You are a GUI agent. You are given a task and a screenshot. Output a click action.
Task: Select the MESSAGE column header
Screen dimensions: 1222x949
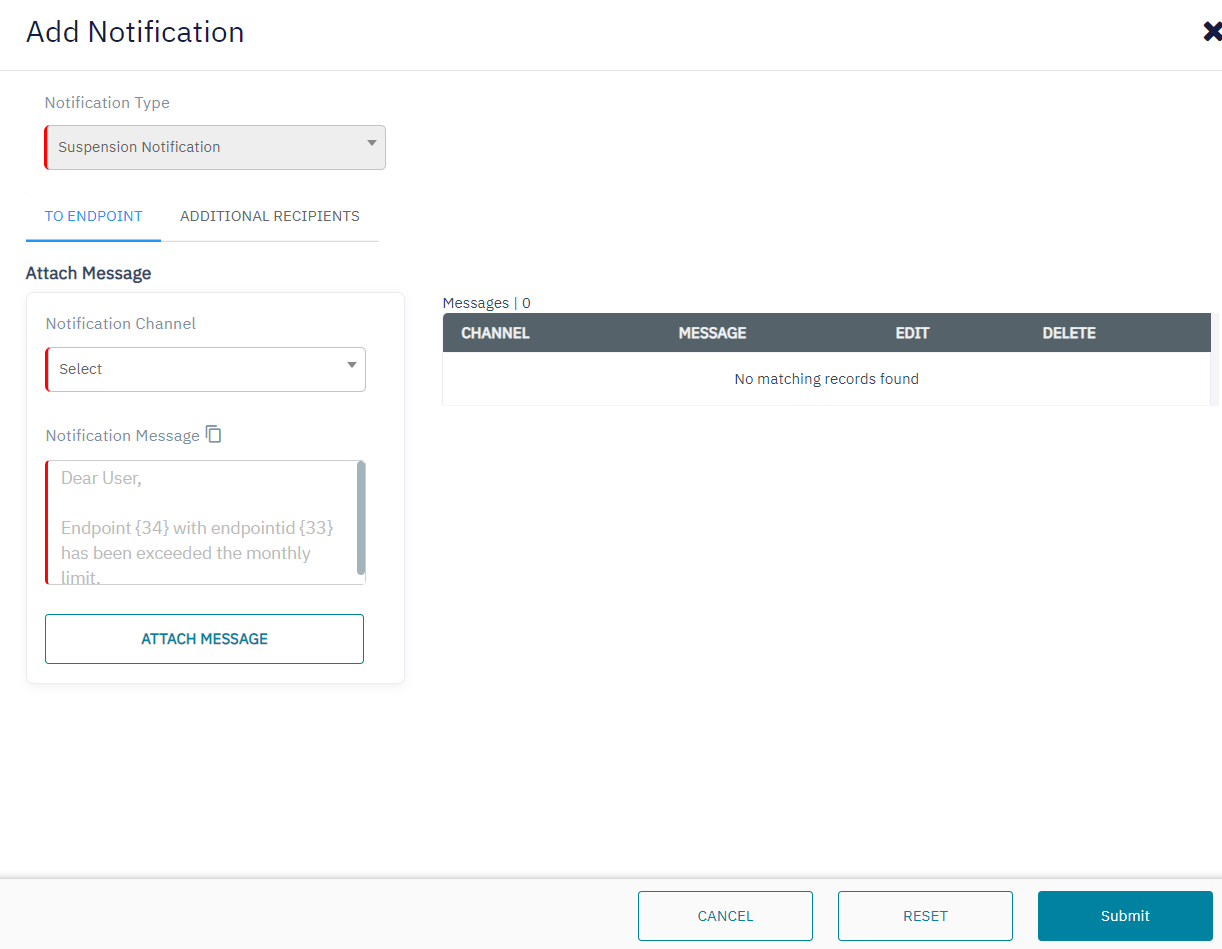click(x=712, y=333)
